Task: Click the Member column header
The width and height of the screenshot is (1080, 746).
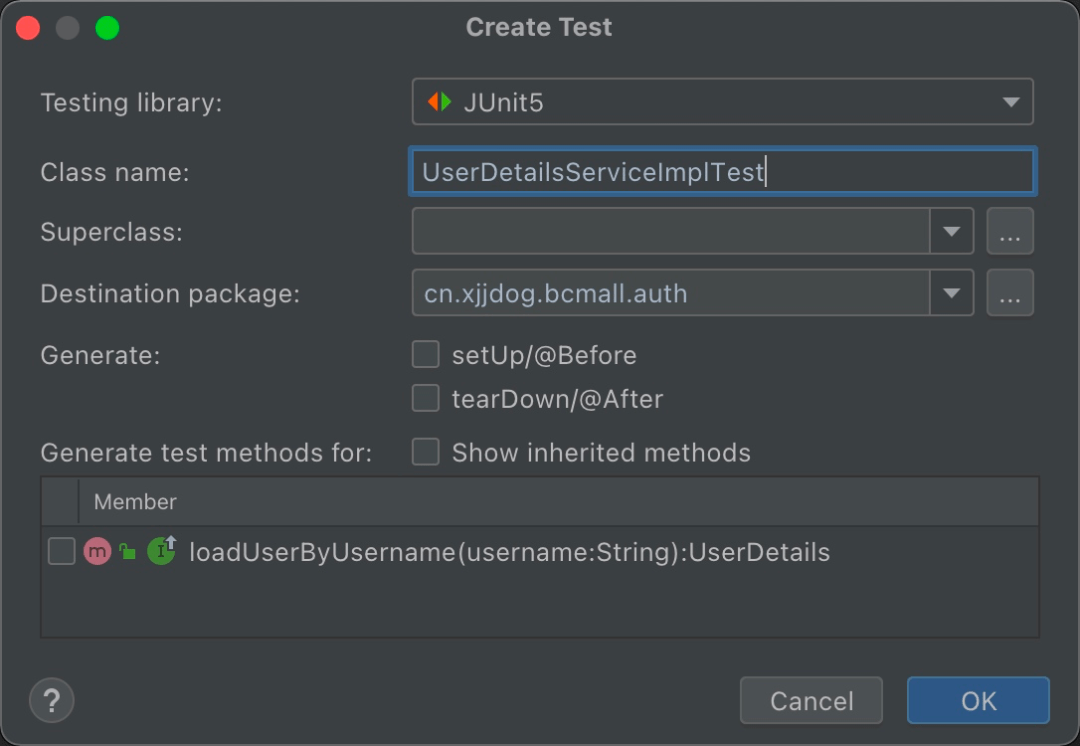Action: [x=135, y=502]
